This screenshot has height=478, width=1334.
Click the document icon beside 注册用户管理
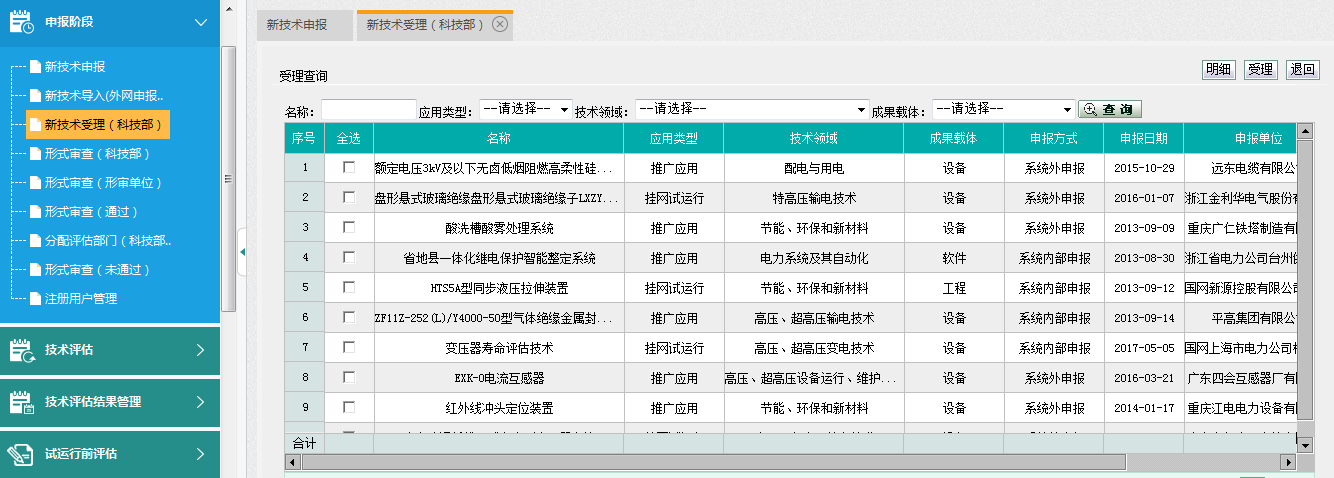(36, 299)
